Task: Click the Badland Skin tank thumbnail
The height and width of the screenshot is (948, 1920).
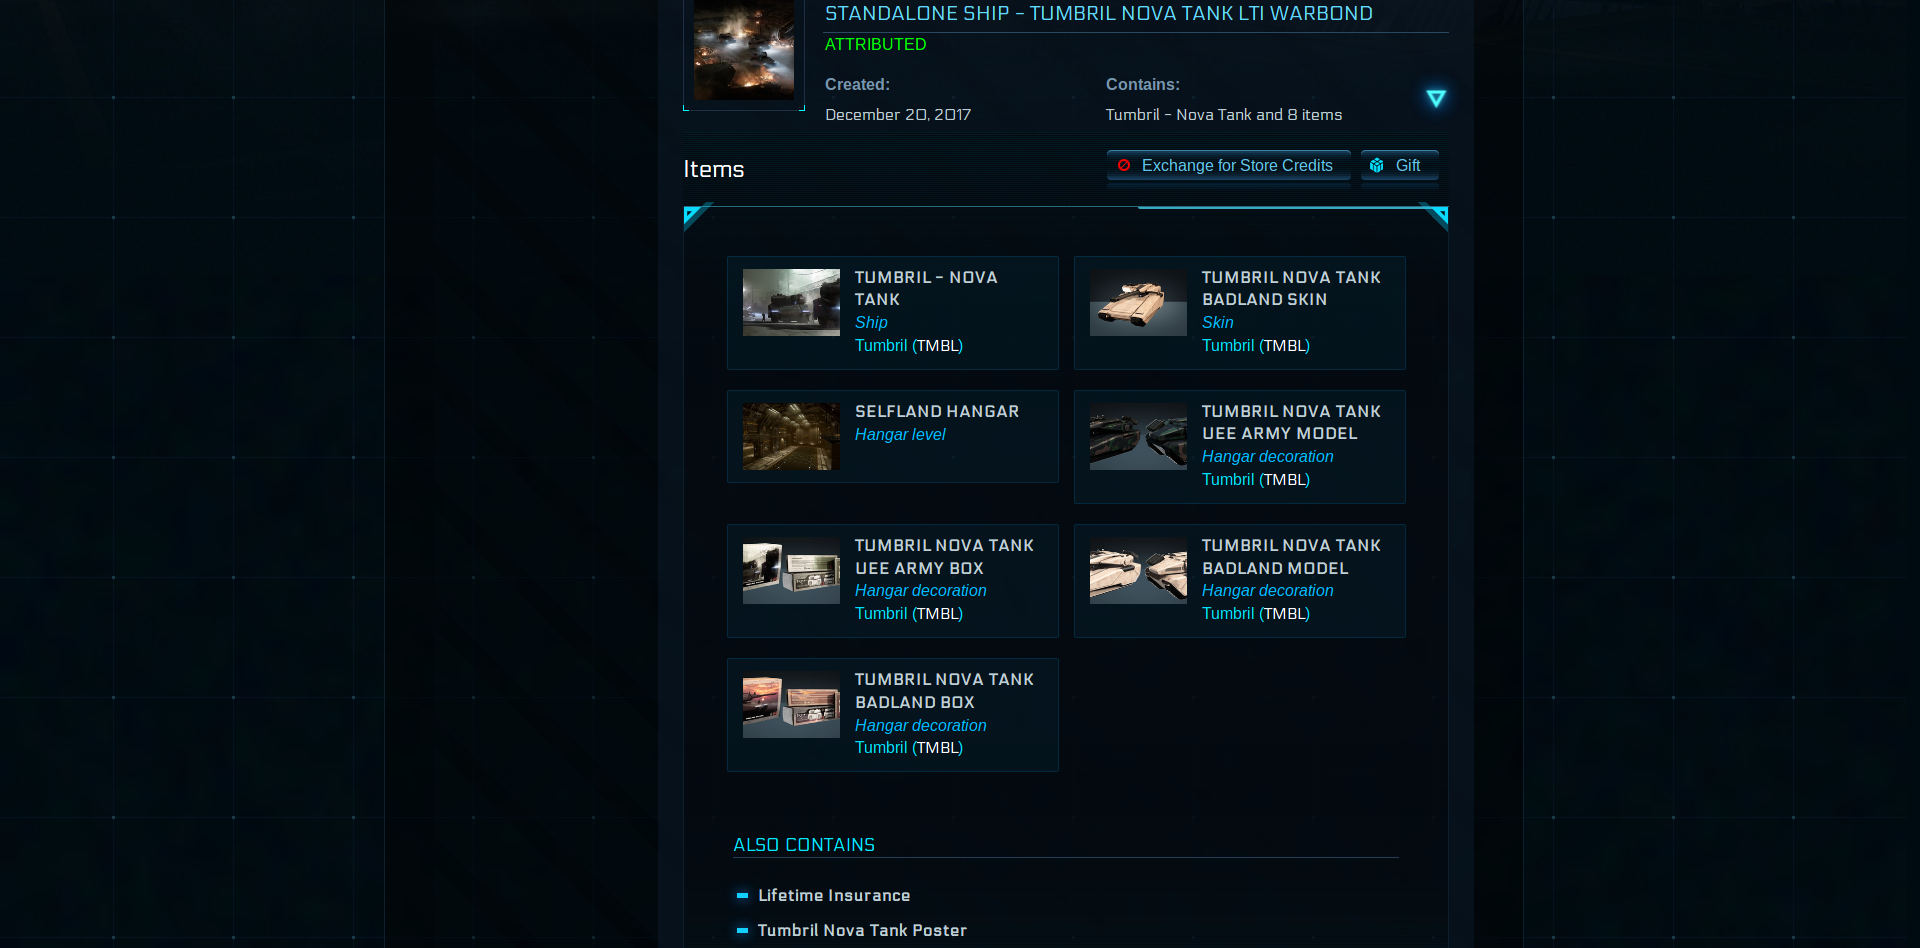Action: [x=1138, y=302]
